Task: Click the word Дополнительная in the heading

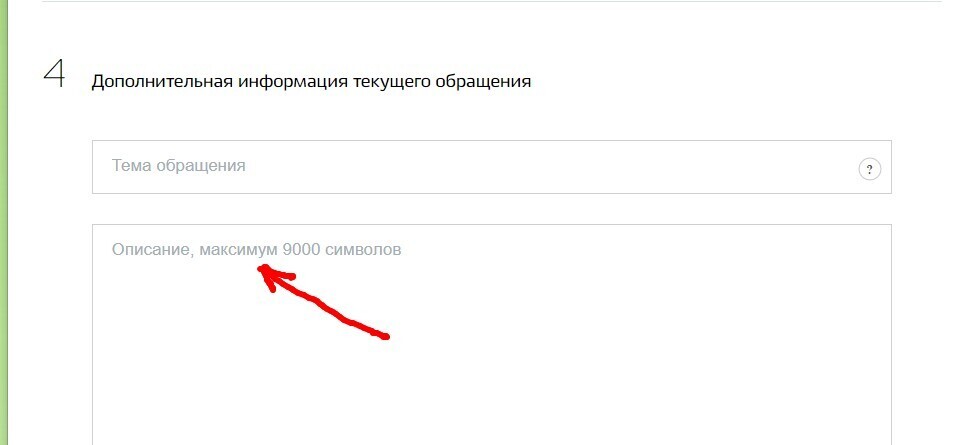Action: coord(161,81)
